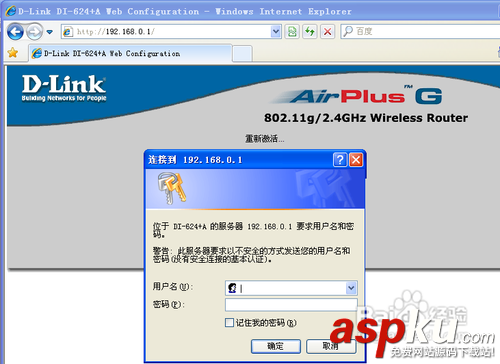Open the recent pages dropdown arrow
Image resolution: width=500 pixels, height=364 pixels.
(x=50, y=32)
